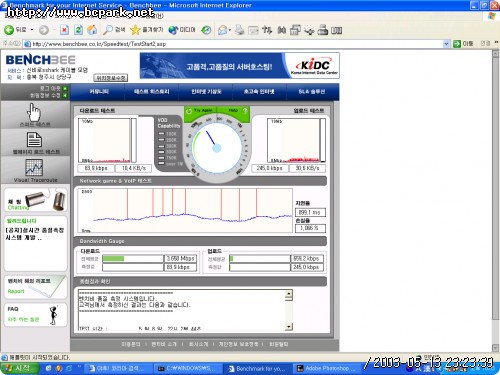This screenshot has width=500, height=375.
Task: Open the Search magnifier in IE toolbar
Action: pos(108,30)
